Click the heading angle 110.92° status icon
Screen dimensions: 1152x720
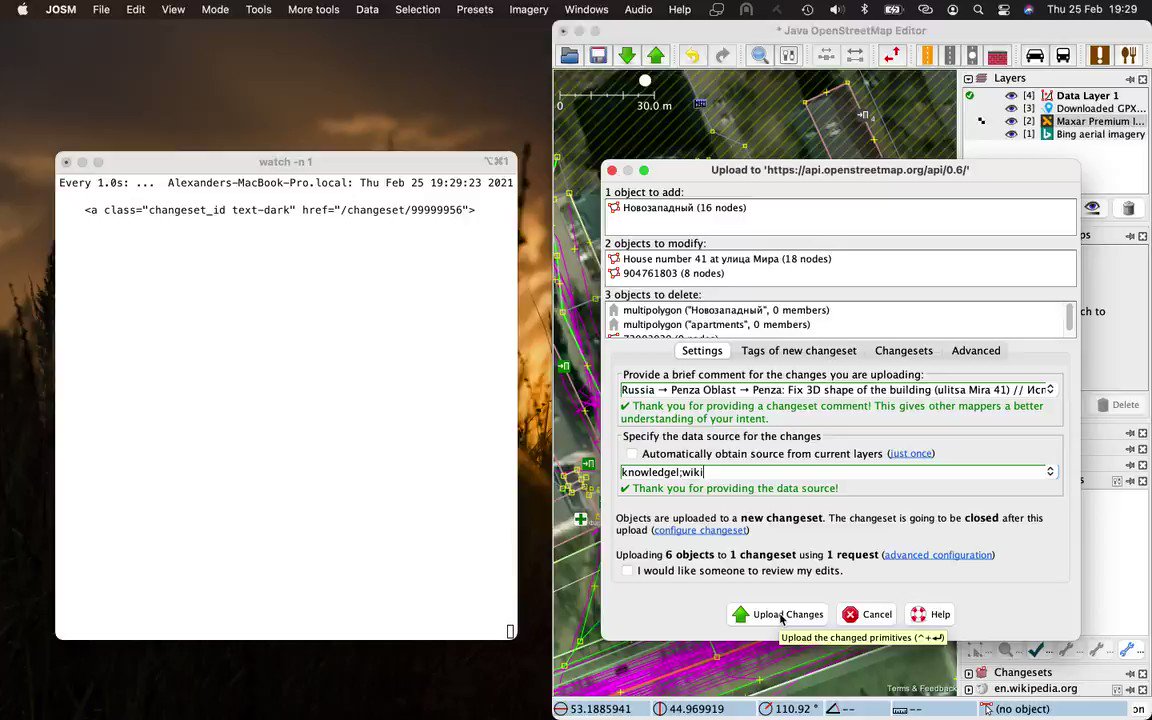click(x=766, y=709)
